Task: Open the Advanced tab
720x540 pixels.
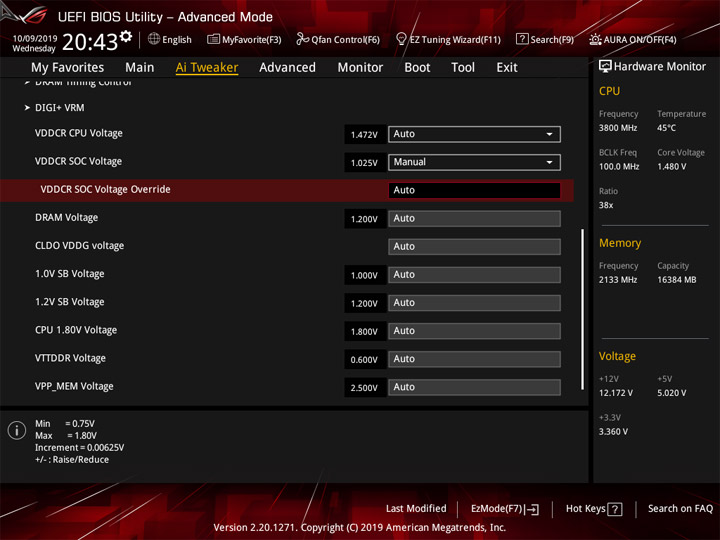Action: click(287, 68)
